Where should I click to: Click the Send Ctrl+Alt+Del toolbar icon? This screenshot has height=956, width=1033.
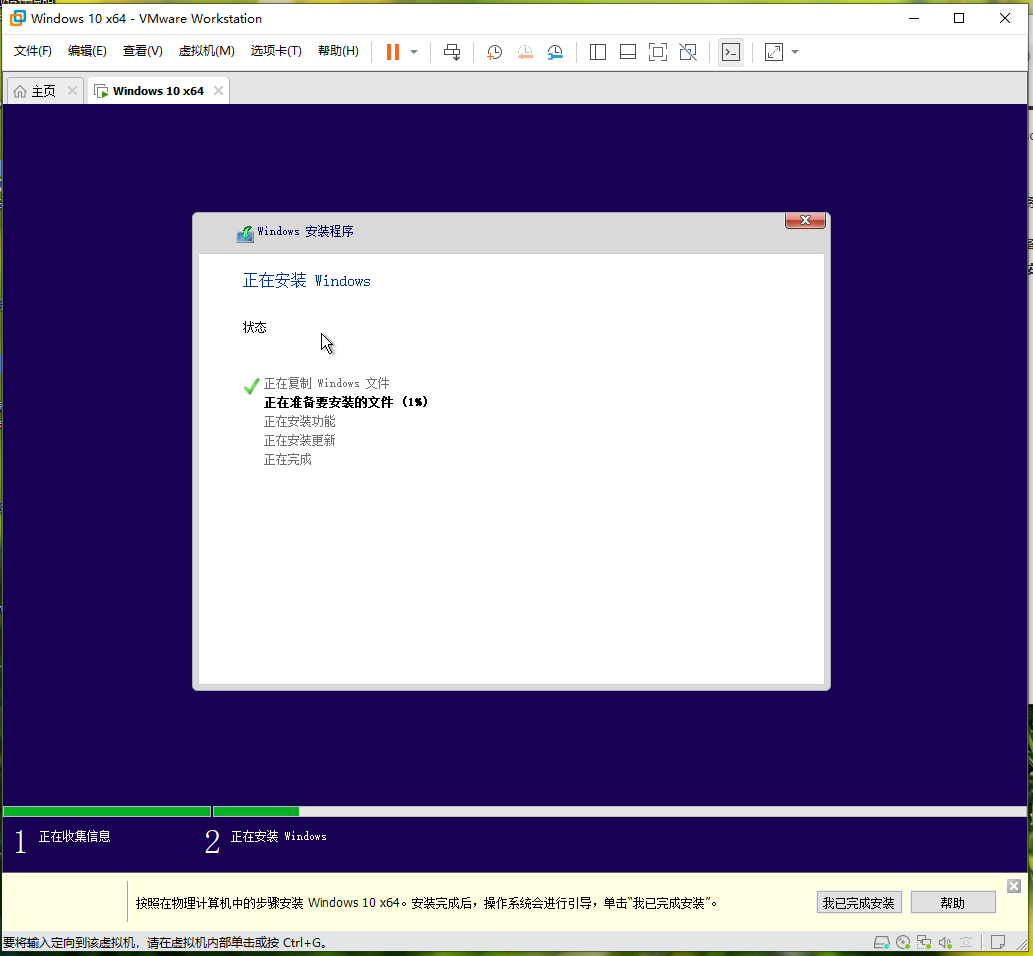tap(452, 52)
